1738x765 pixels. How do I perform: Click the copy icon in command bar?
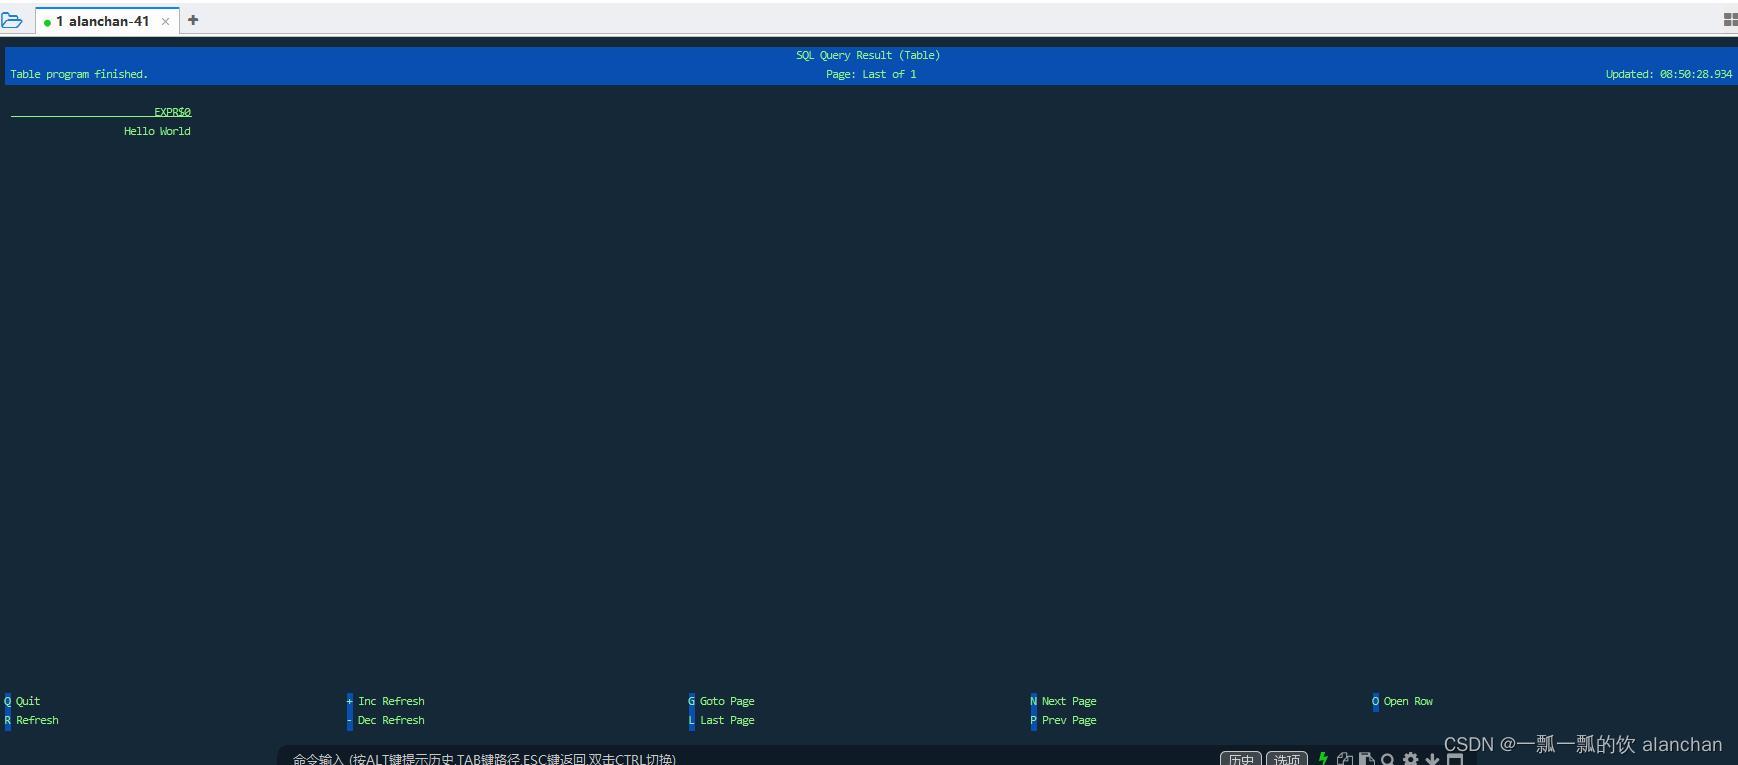tap(1345, 759)
